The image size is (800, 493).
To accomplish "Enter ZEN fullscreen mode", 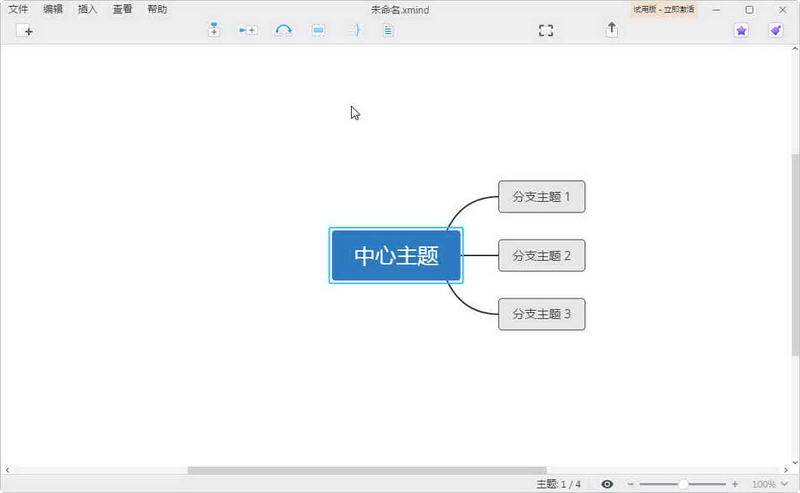I will (x=546, y=31).
